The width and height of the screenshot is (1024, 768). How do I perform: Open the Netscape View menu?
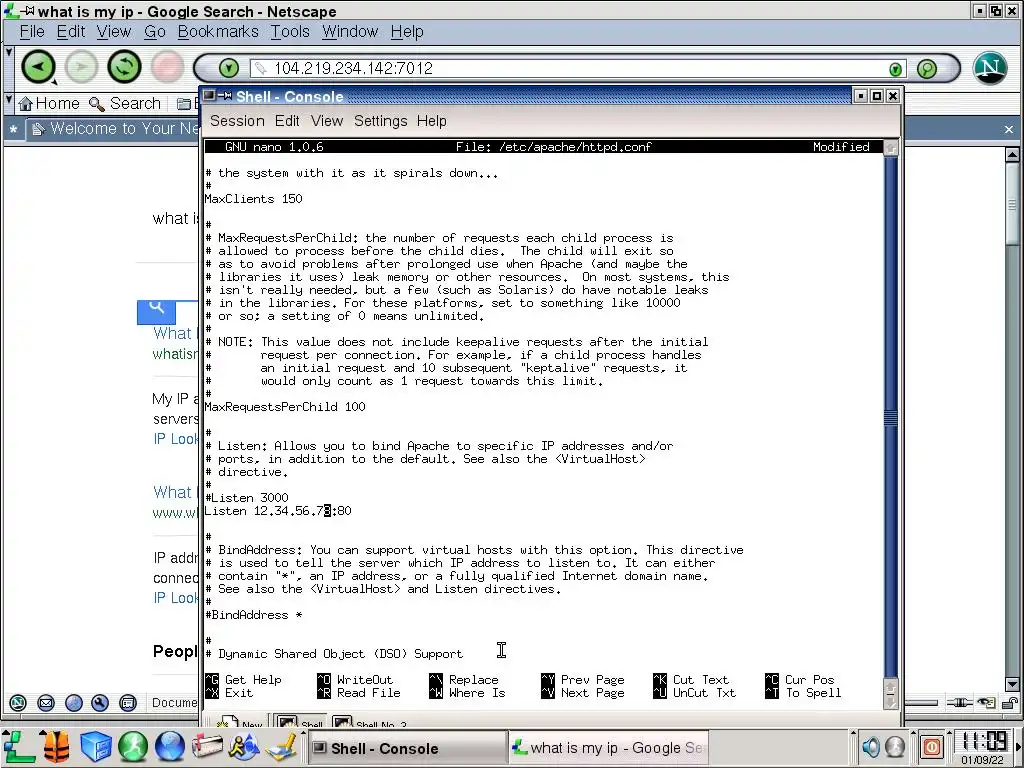click(x=114, y=31)
